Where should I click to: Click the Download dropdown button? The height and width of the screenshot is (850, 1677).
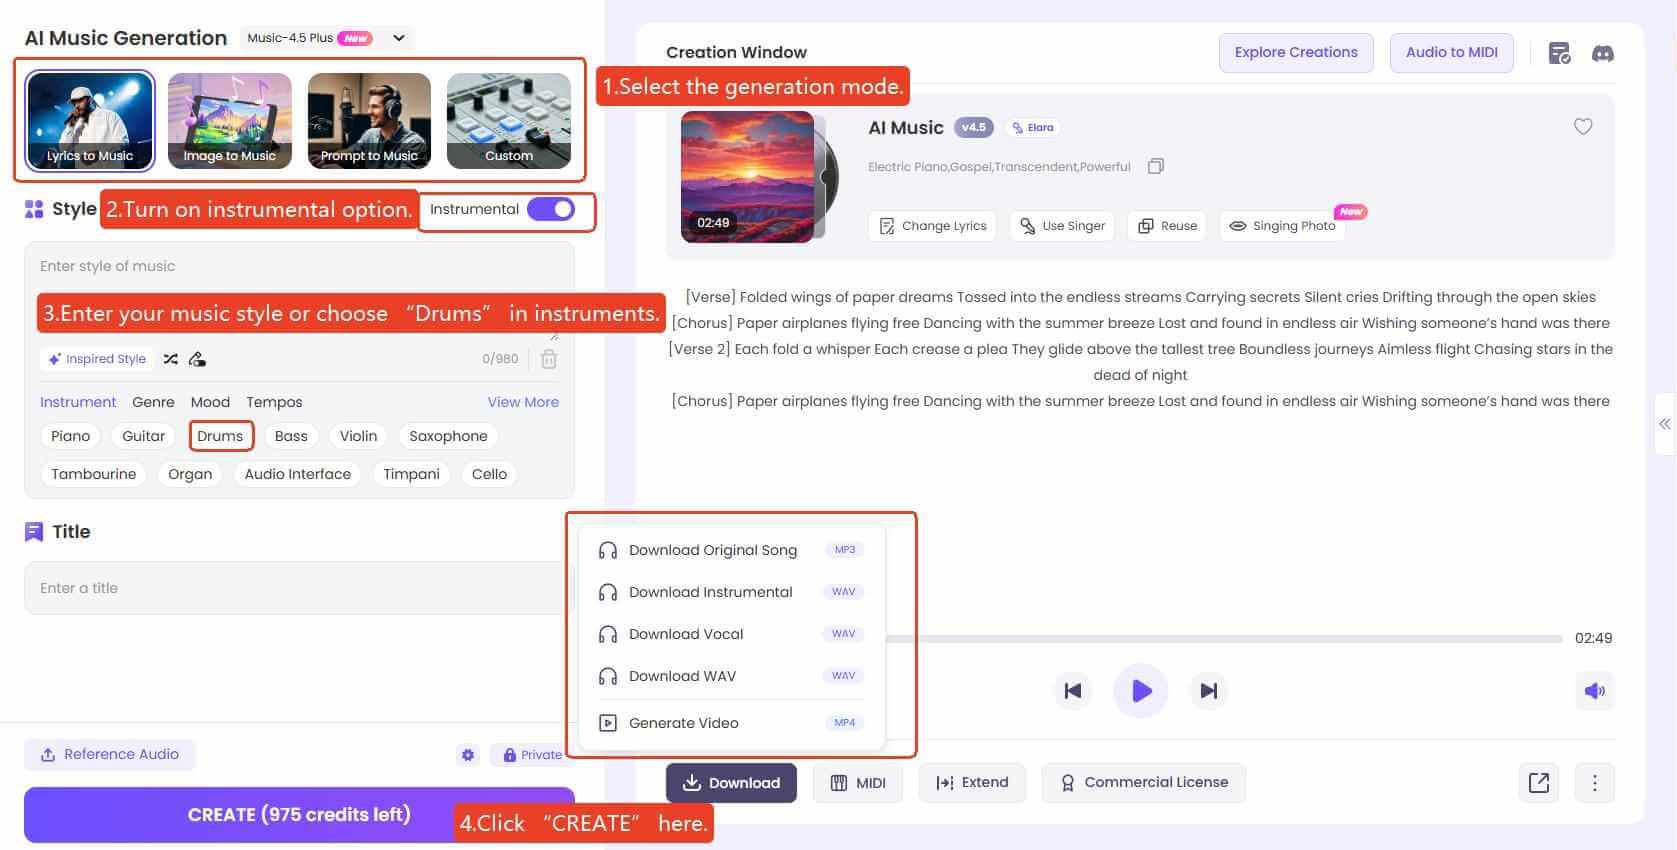(731, 783)
